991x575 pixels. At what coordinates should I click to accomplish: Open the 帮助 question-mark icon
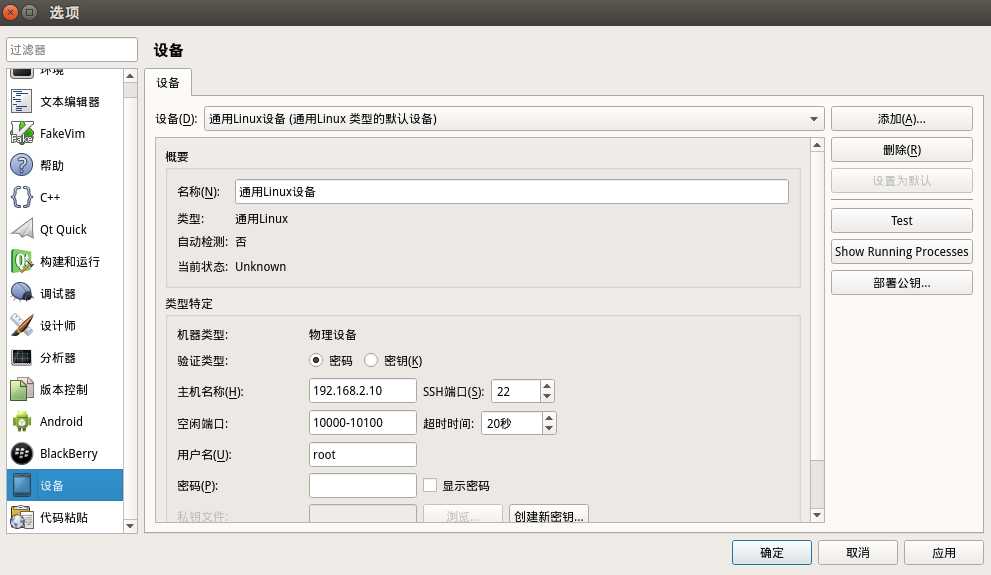(x=21, y=165)
